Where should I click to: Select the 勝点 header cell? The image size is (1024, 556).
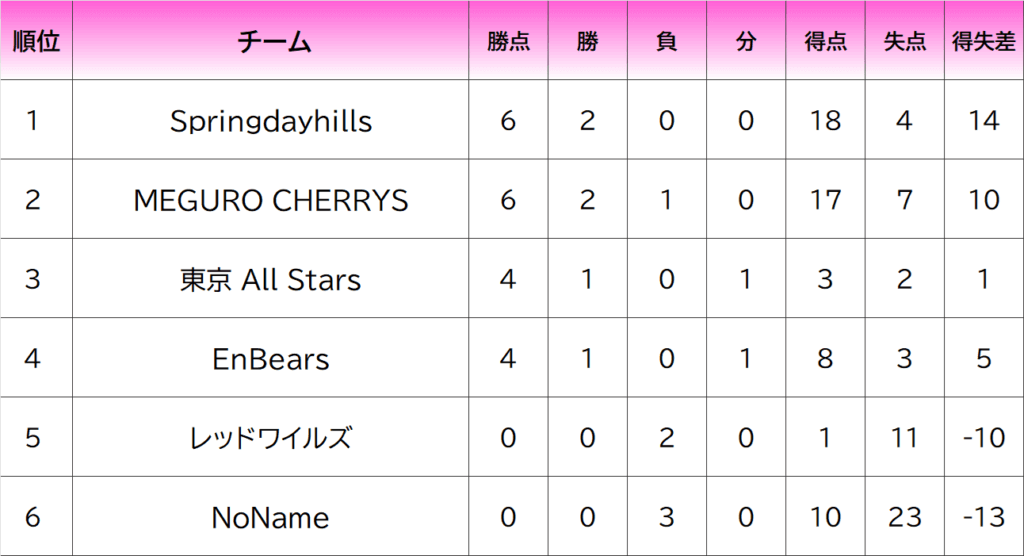pyautogui.click(x=508, y=42)
